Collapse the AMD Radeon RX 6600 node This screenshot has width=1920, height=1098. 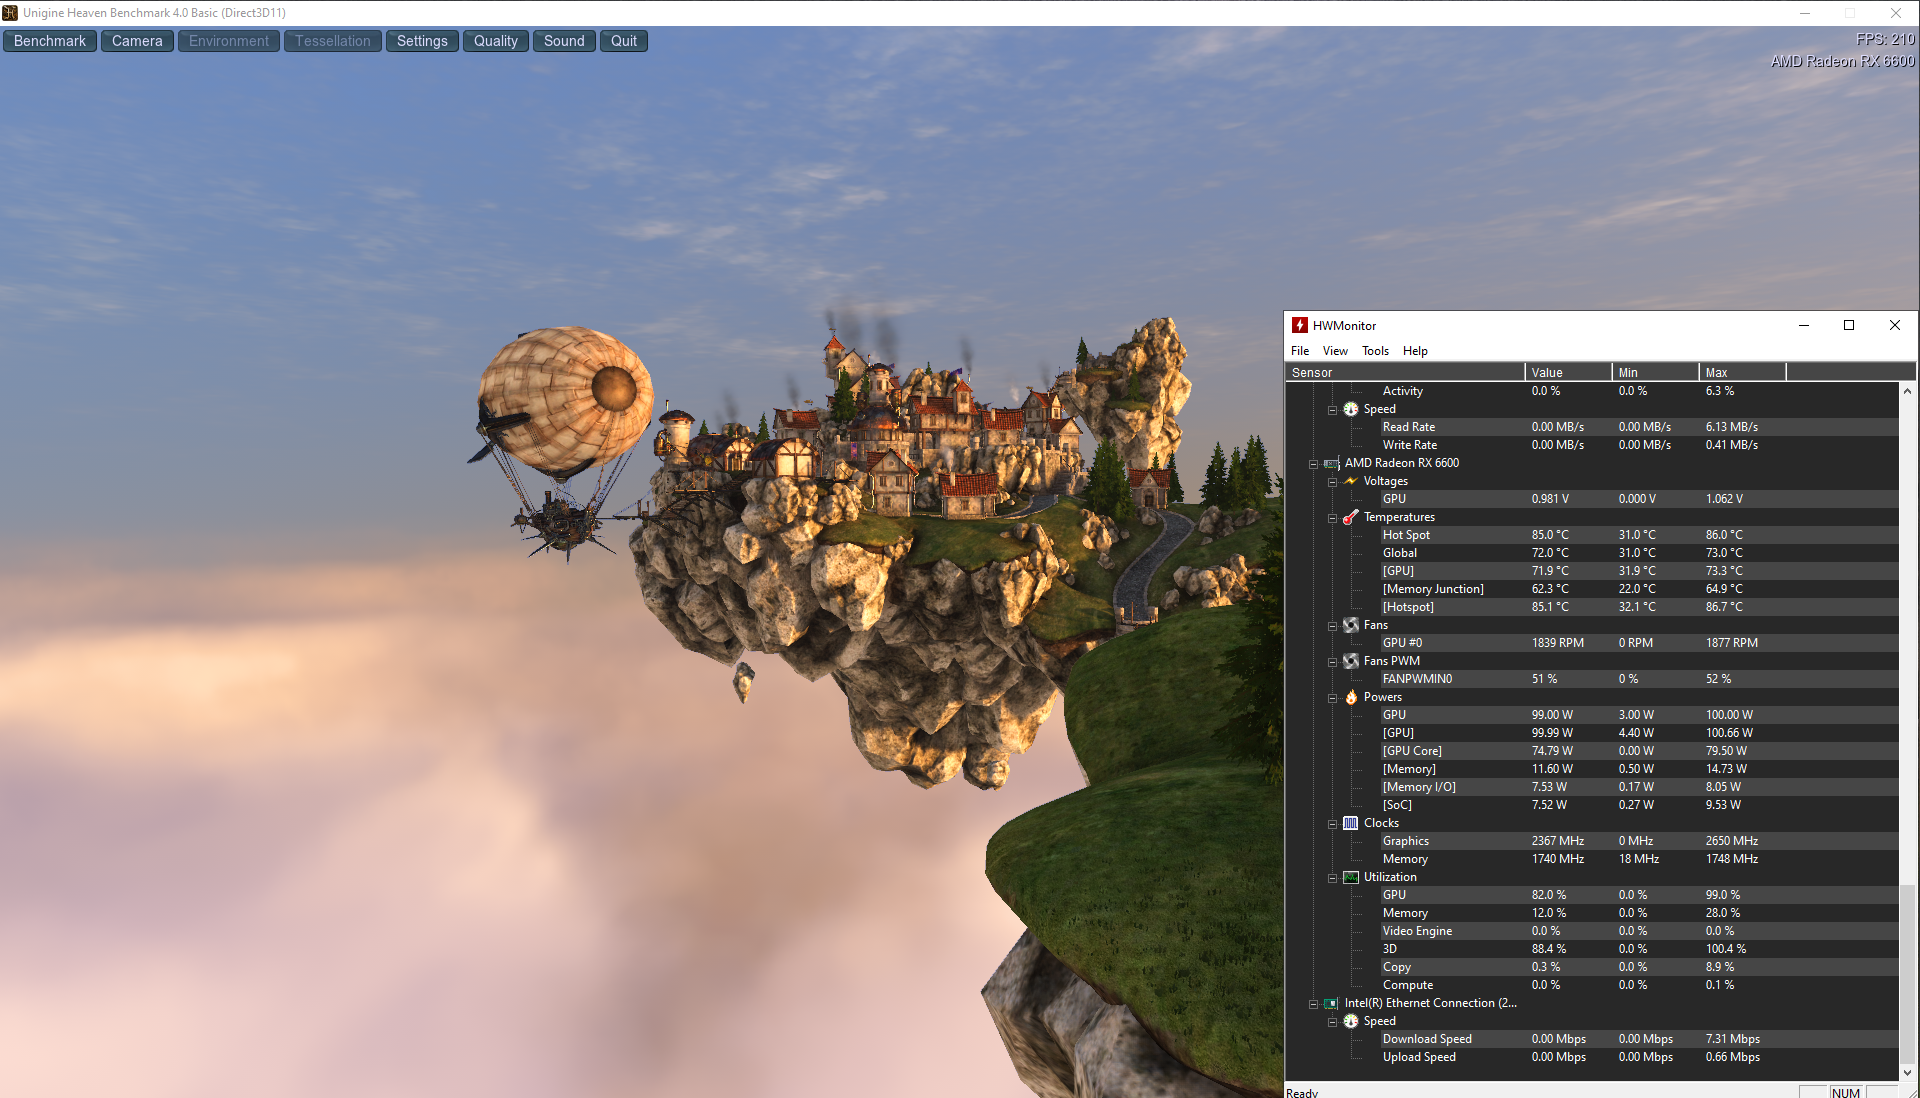(1313, 464)
